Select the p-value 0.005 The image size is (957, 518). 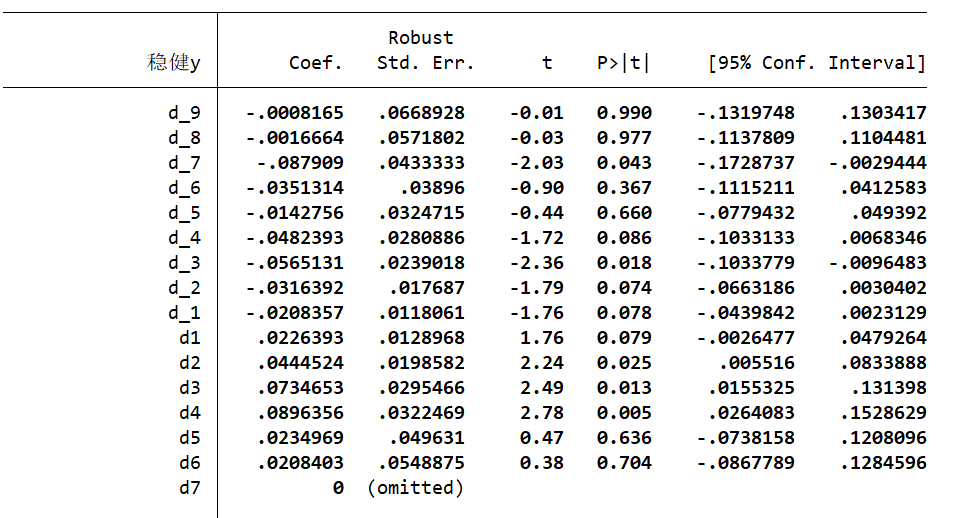(624, 413)
